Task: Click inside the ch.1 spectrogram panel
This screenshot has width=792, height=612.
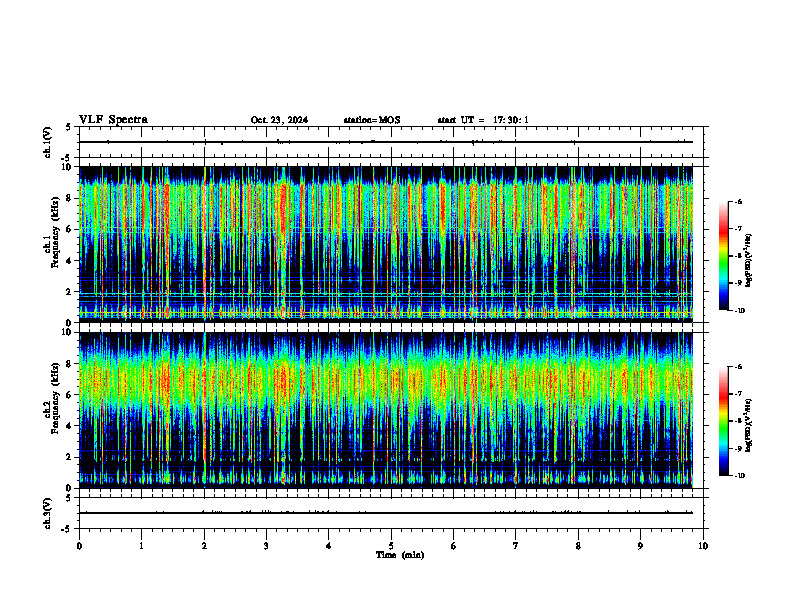Action: 386,244
